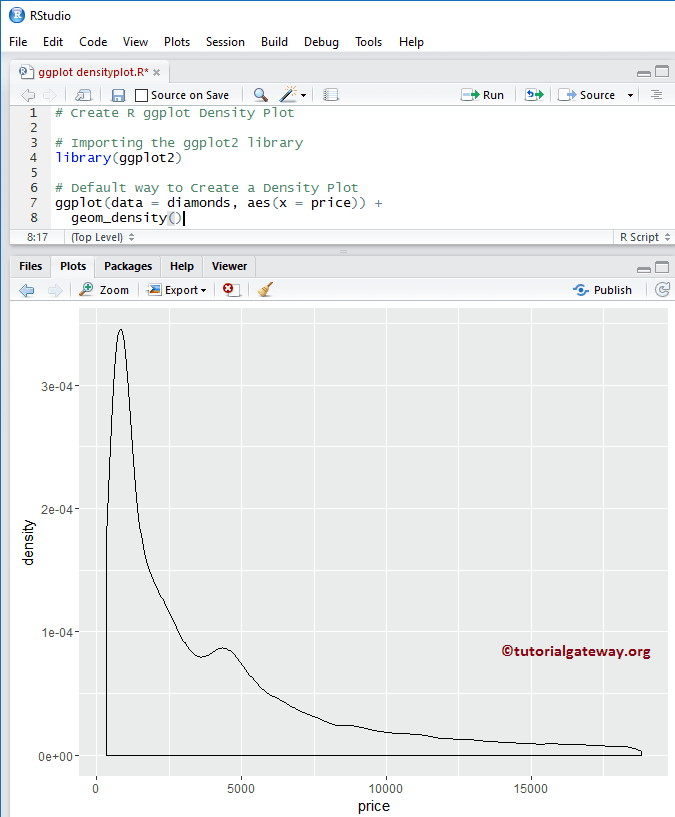Image resolution: width=675 pixels, height=817 pixels.
Task: Click the Publish button
Action: click(x=603, y=290)
